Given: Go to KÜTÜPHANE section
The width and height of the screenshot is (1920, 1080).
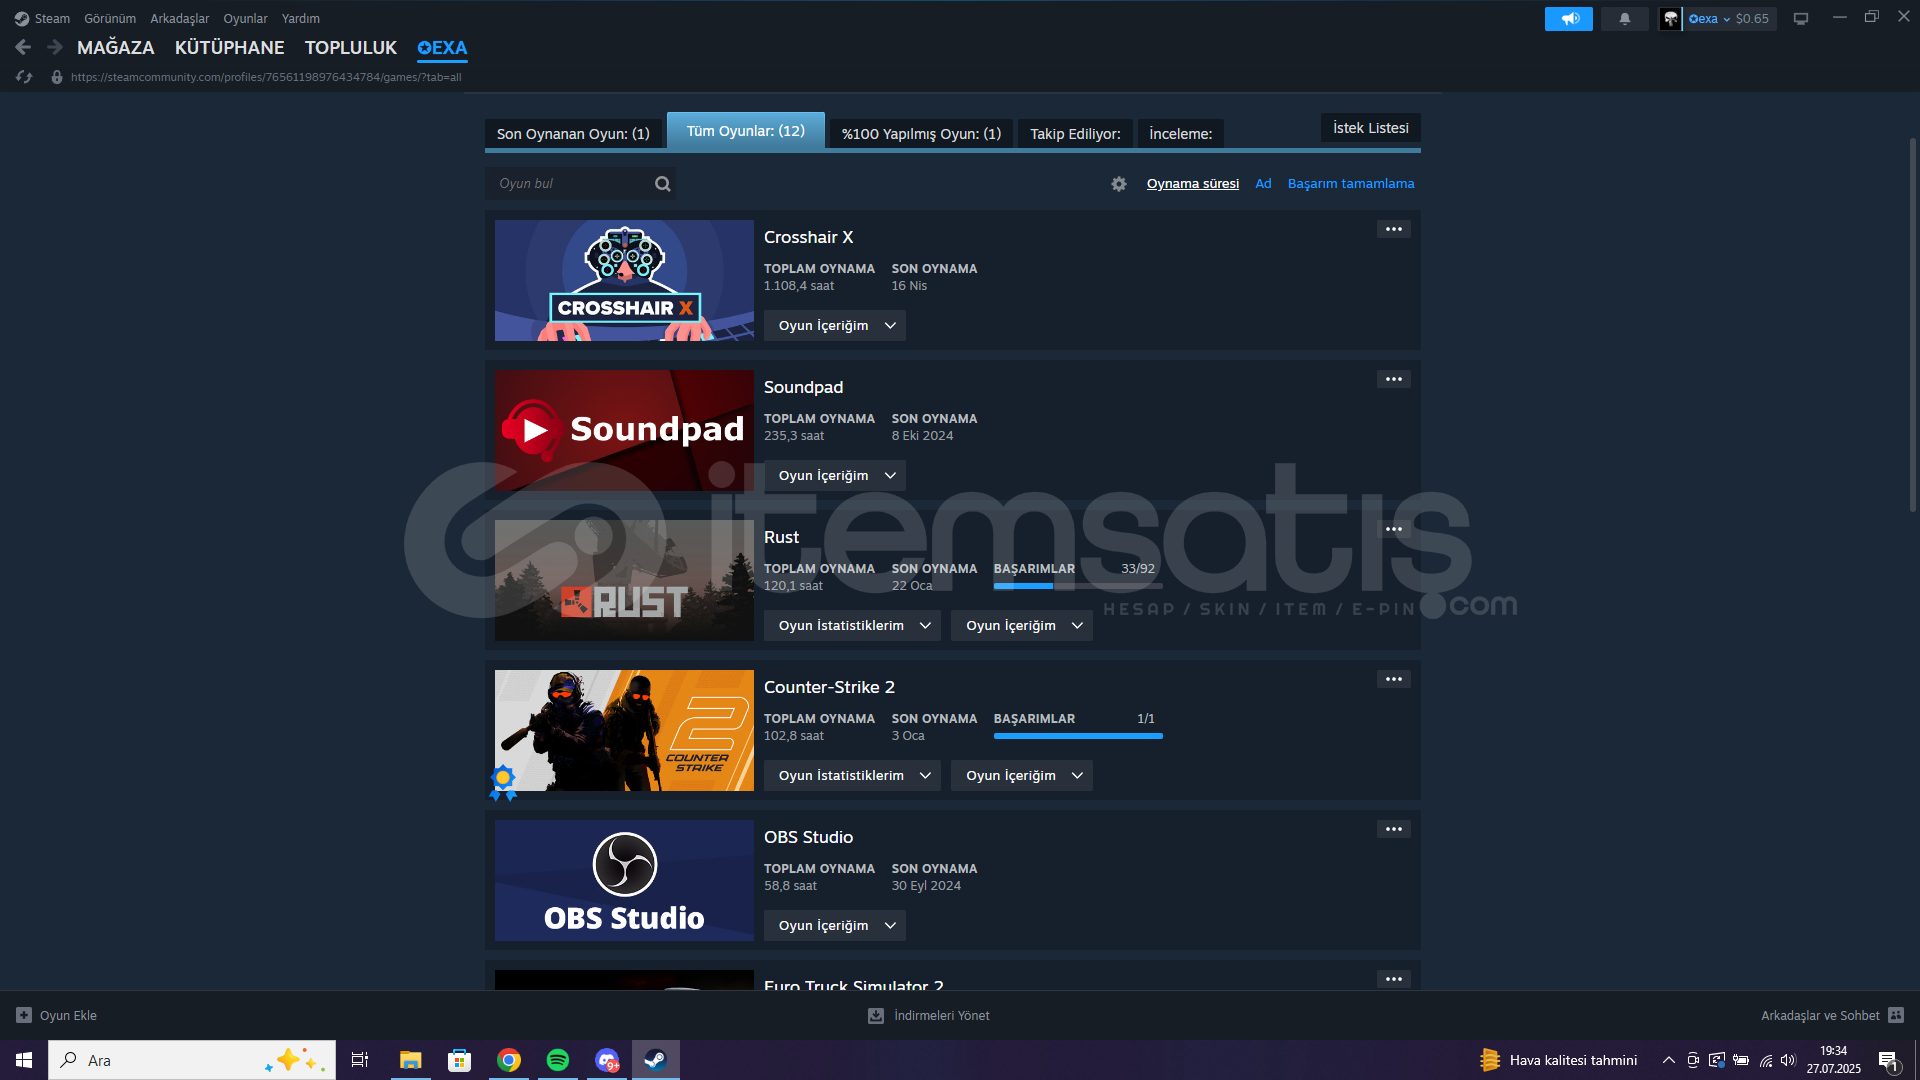Looking at the screenshot, I should [x=229, y=47].
